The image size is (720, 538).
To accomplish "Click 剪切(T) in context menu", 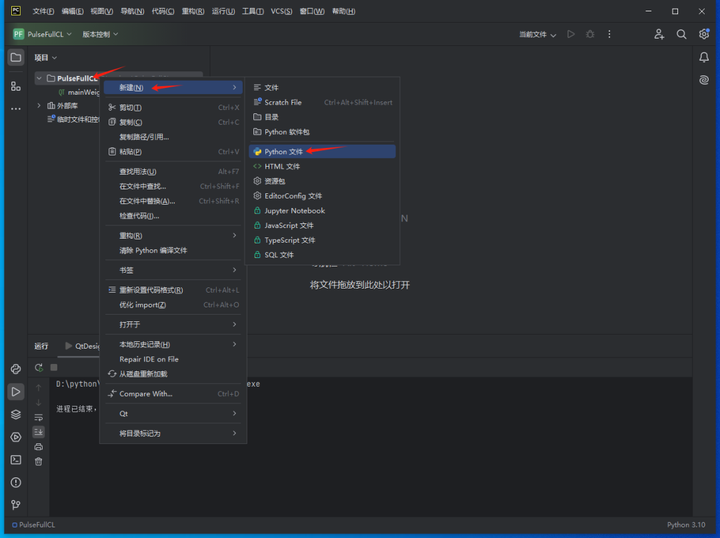I will click(173, 107).
